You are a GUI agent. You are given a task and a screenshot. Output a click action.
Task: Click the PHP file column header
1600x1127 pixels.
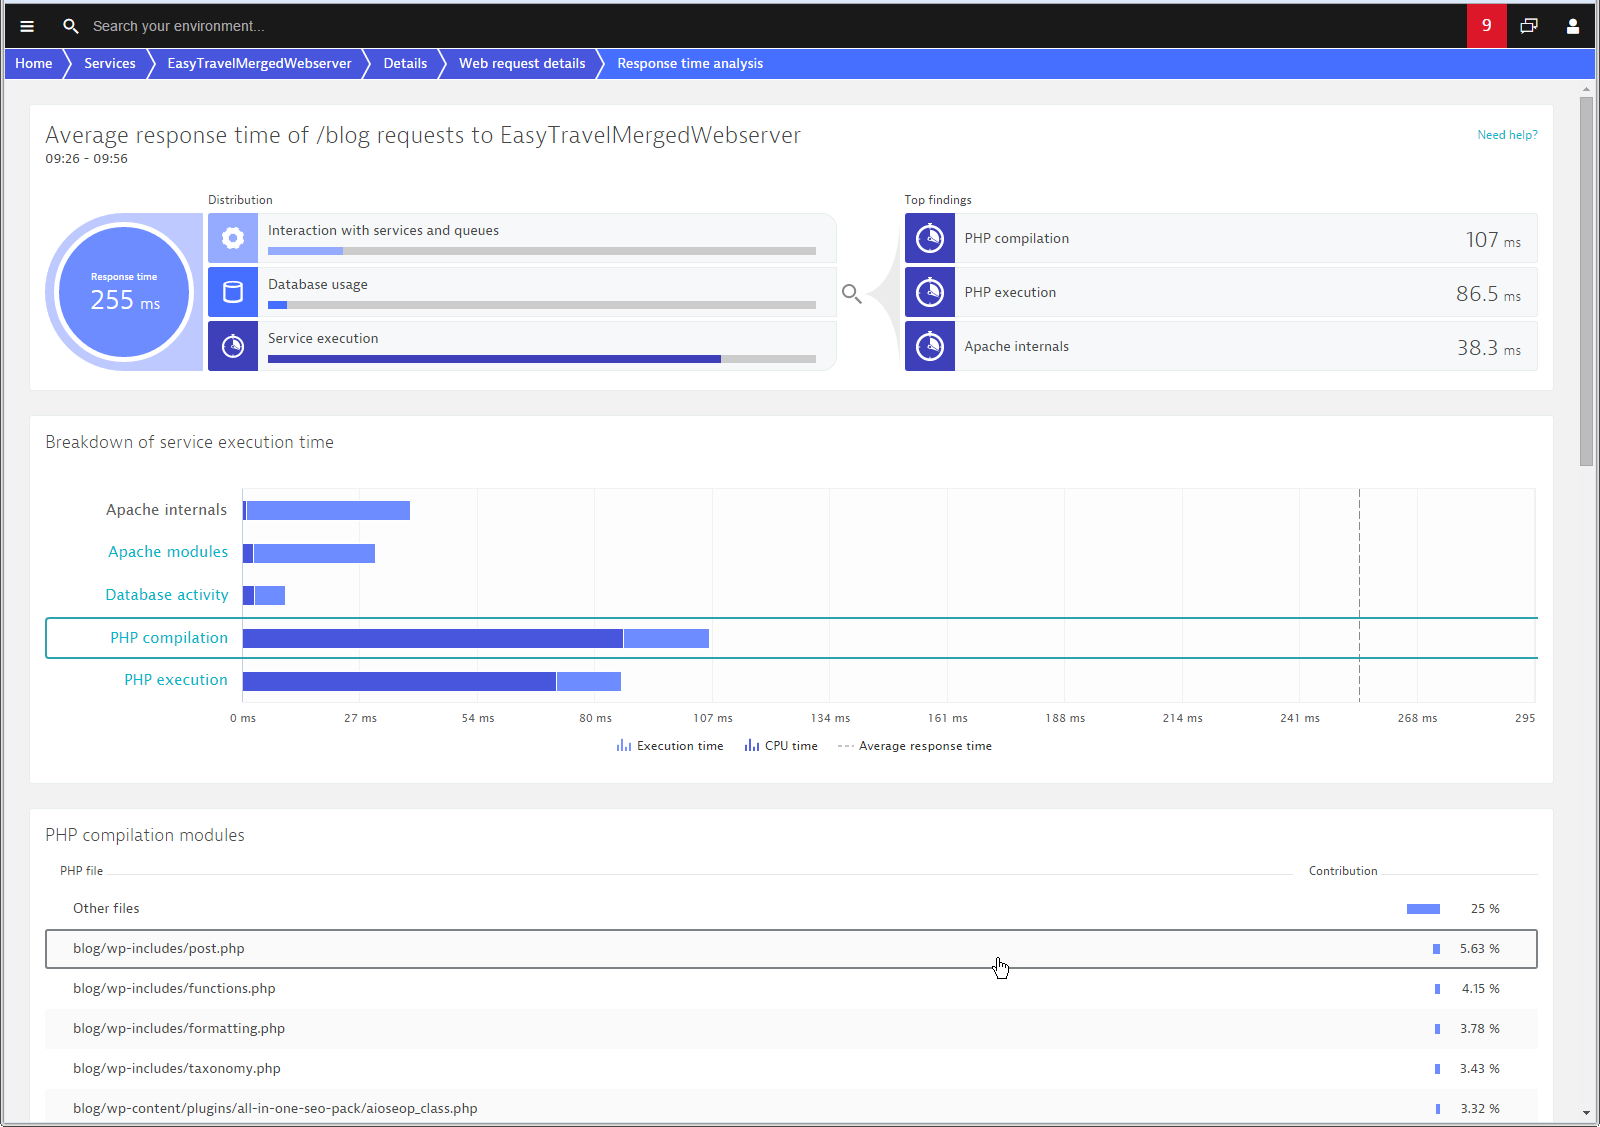(x=81, y=871)
